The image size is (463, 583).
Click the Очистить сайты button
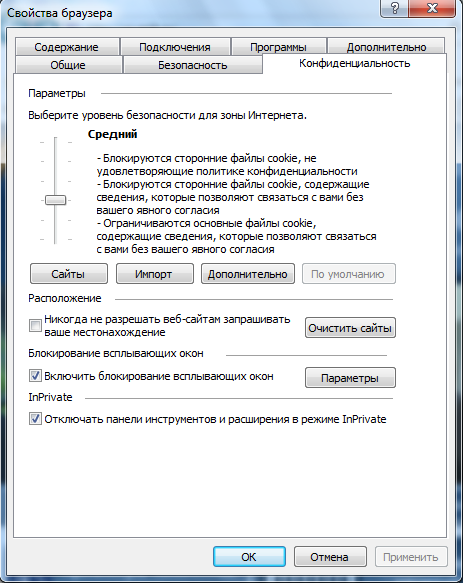point(350,328)
